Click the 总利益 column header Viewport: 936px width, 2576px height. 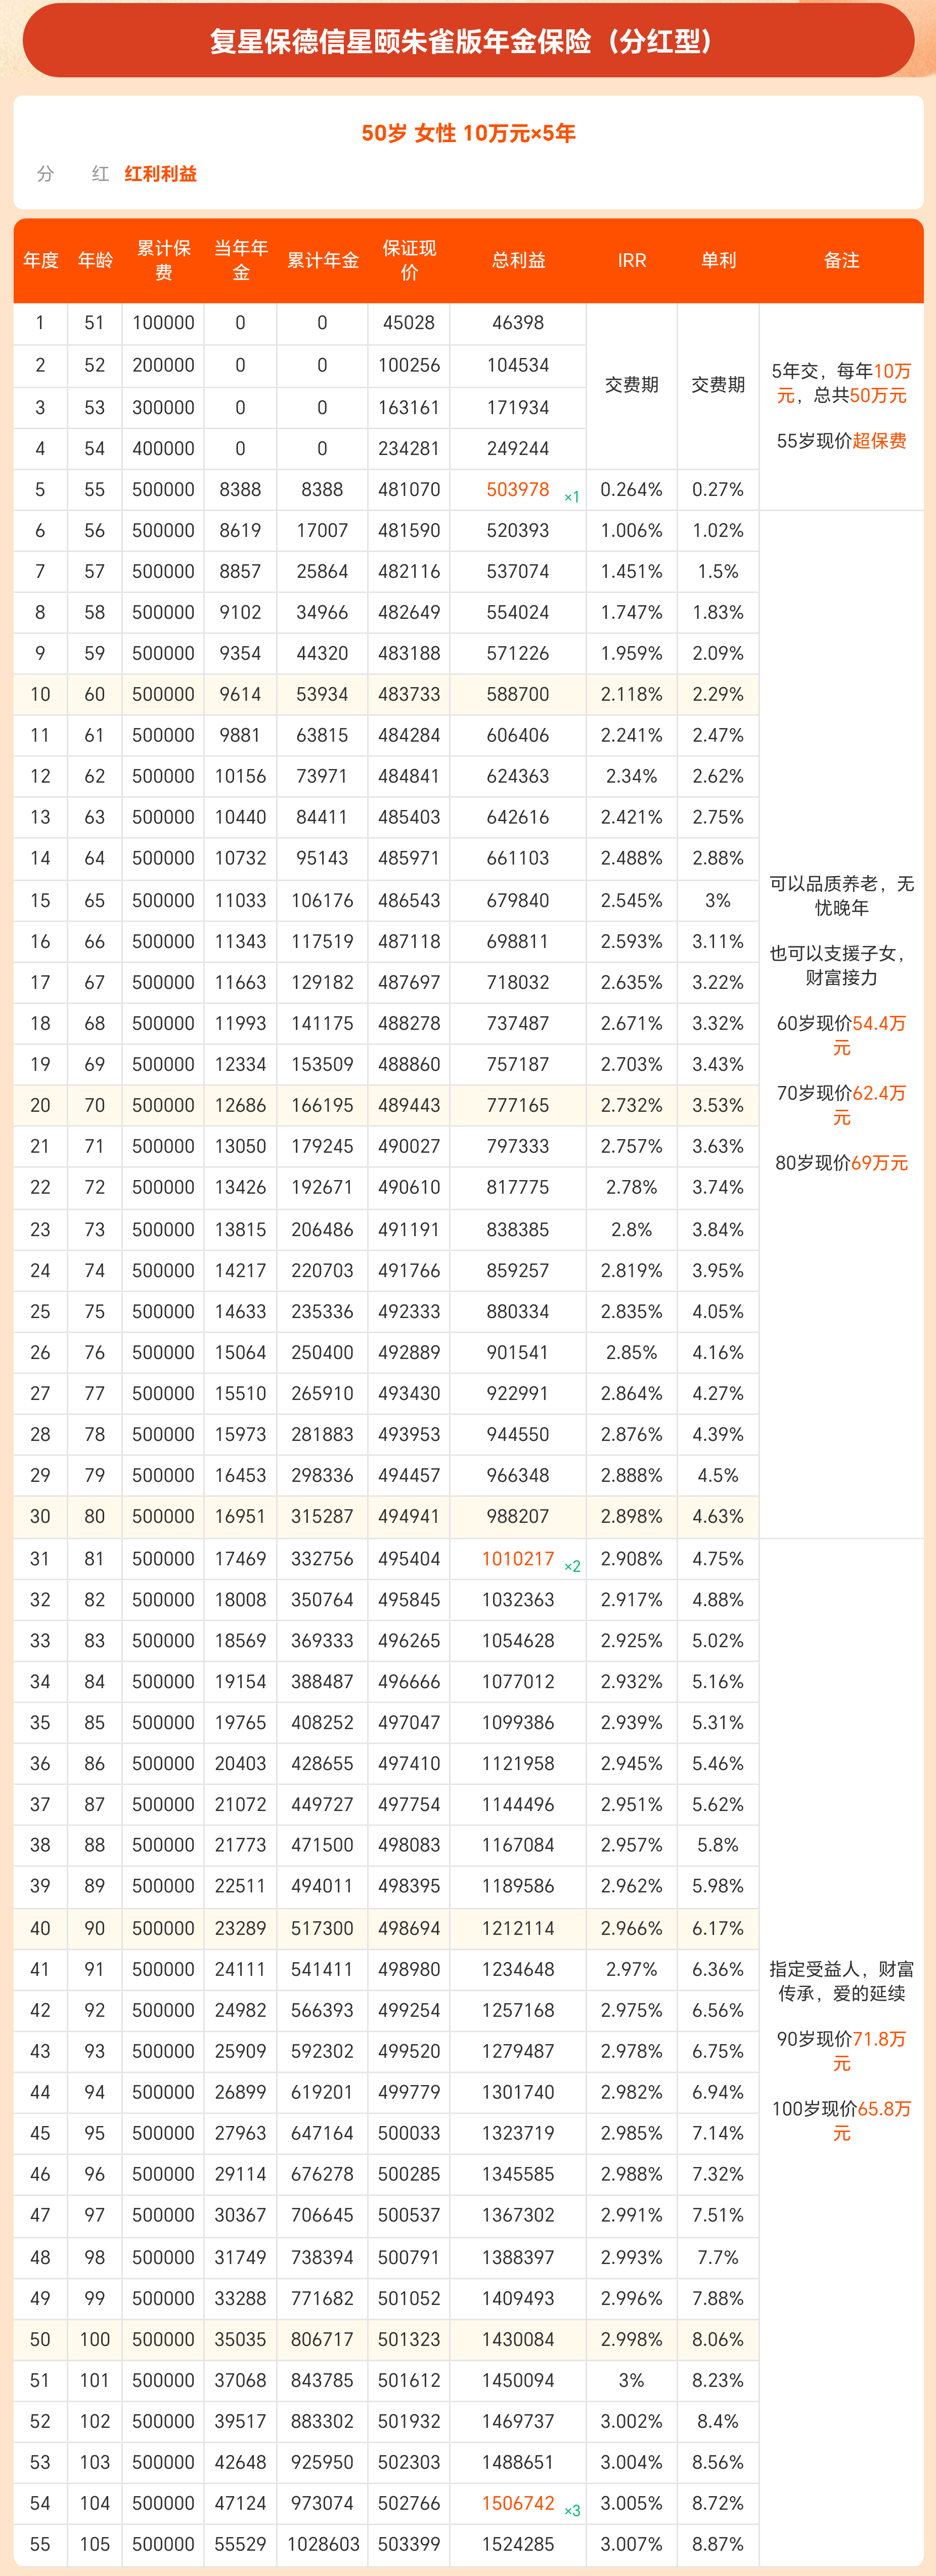point(518,260)
